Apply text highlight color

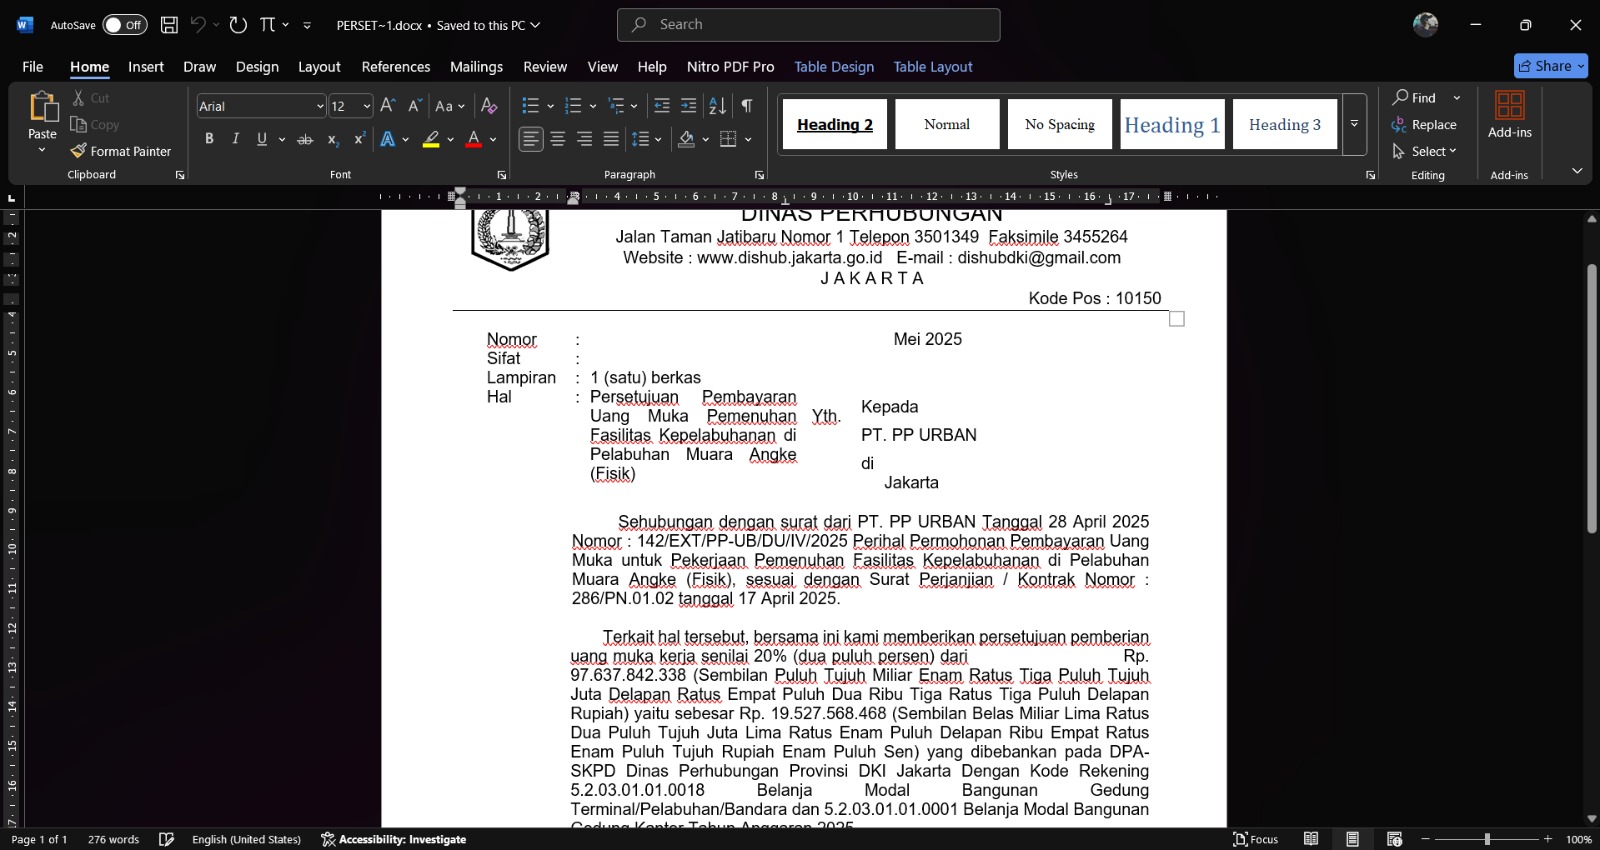[x=431, y=139]
